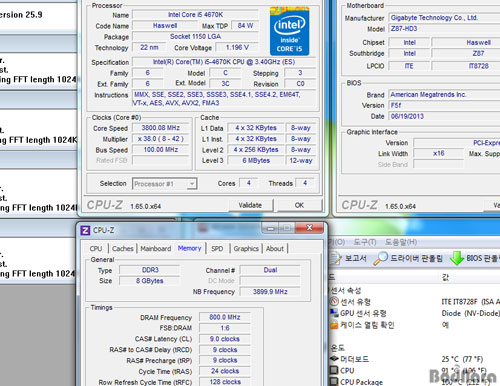Viewport: 500px width, 386px height.
Task: Click the 6 MBytes Level 3 cache value
Action: 256,161
